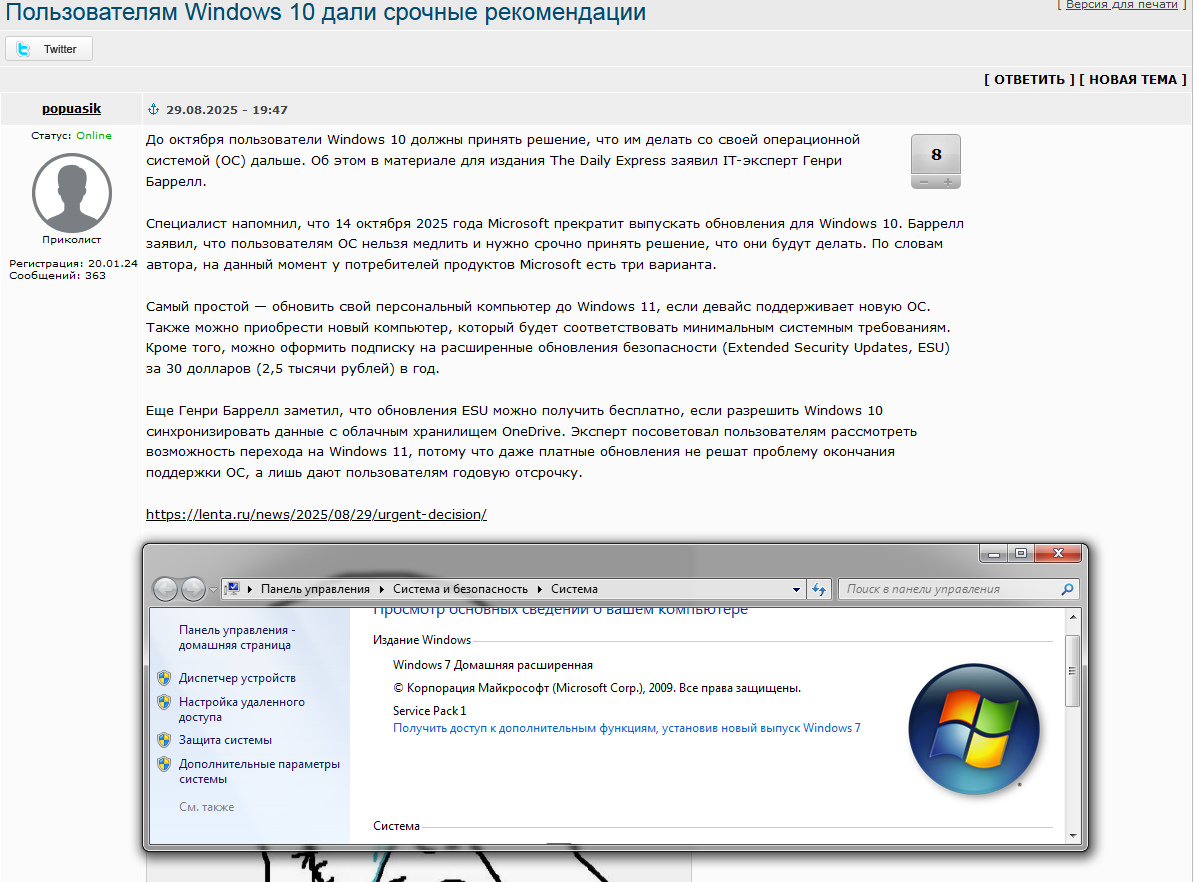Click the Издание Windows section heading
Image resolution: width=1195 pixels, height=882 pixels.
click(x=421, y=640)
